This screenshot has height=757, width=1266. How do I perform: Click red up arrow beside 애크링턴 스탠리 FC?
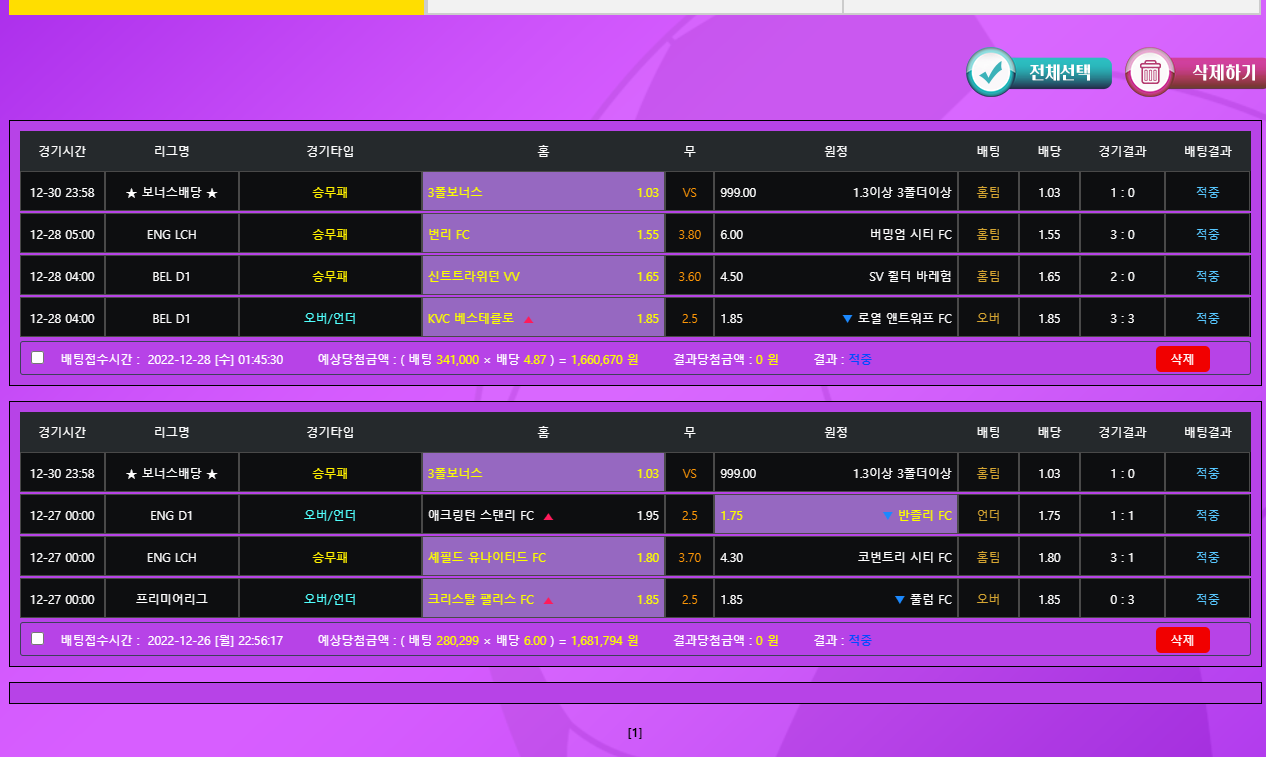[548, 517]
